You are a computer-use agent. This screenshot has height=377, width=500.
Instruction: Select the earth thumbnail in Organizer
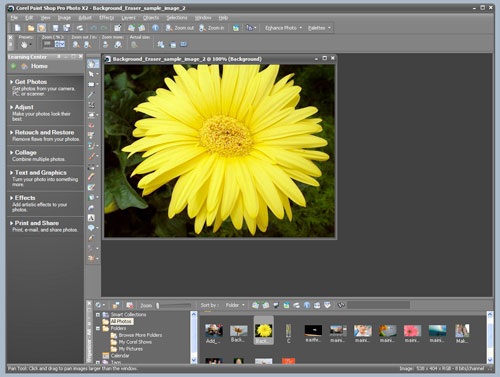click(x=313, y=330)
